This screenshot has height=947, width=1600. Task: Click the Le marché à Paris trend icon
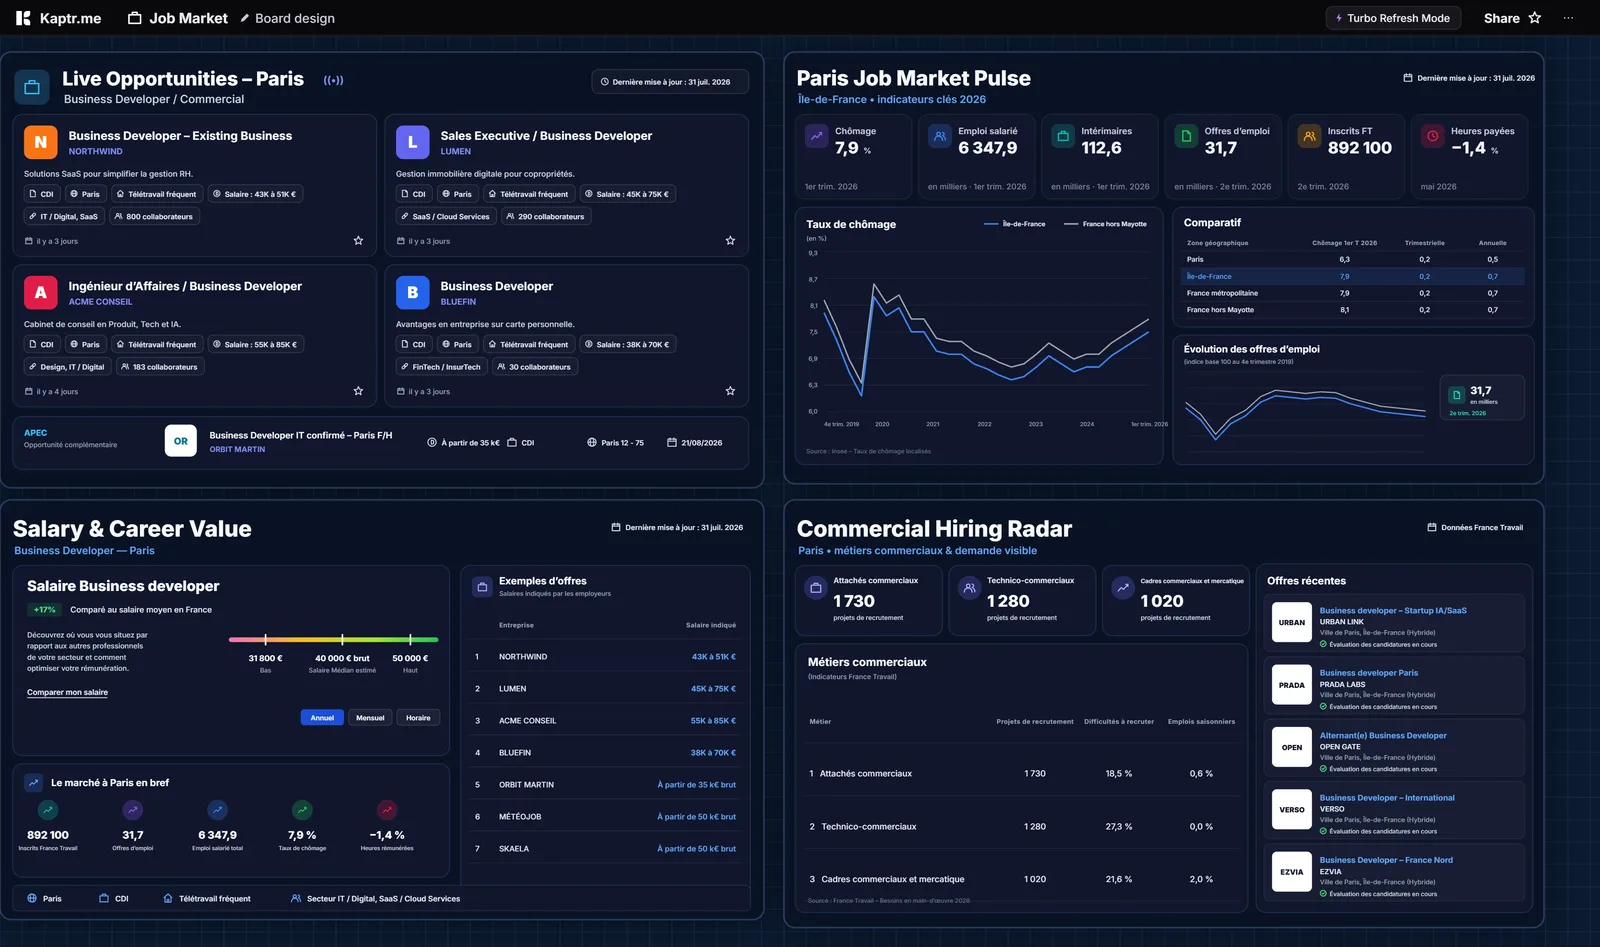[34, 783]
